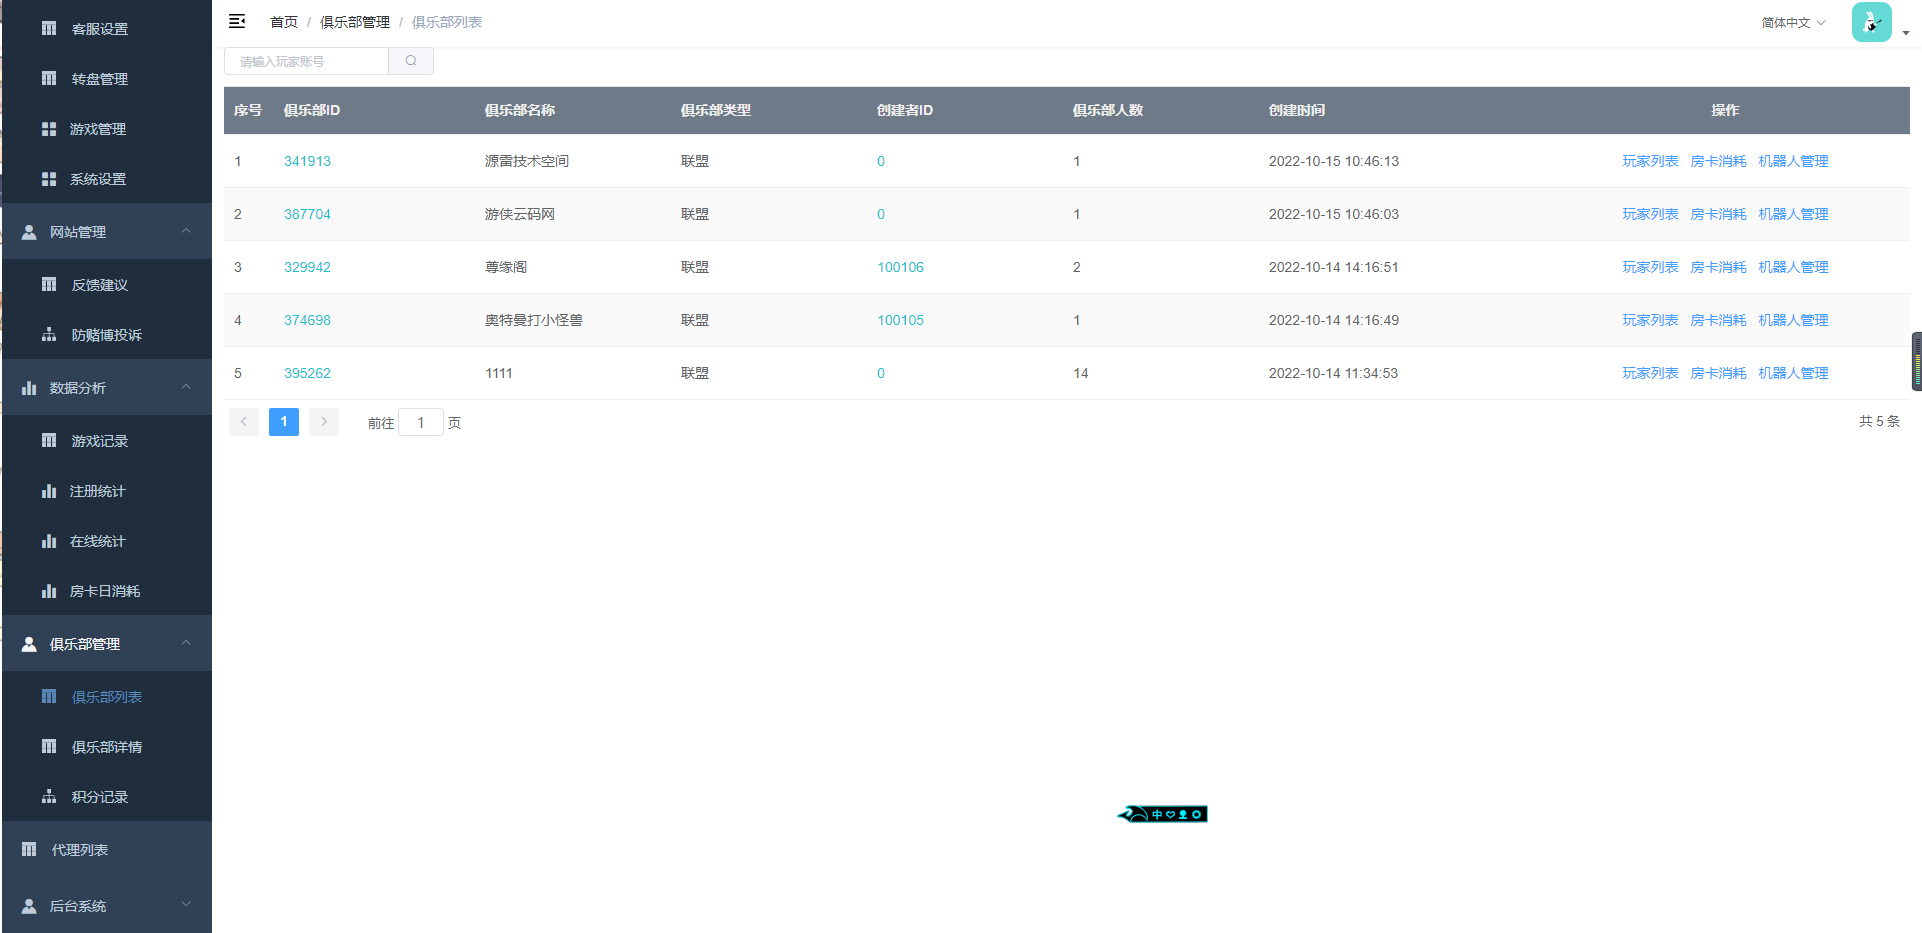This screenshot has height=933, width=1922.
Task: Select 注册统计 chart menu item
Action: point(97,491)
